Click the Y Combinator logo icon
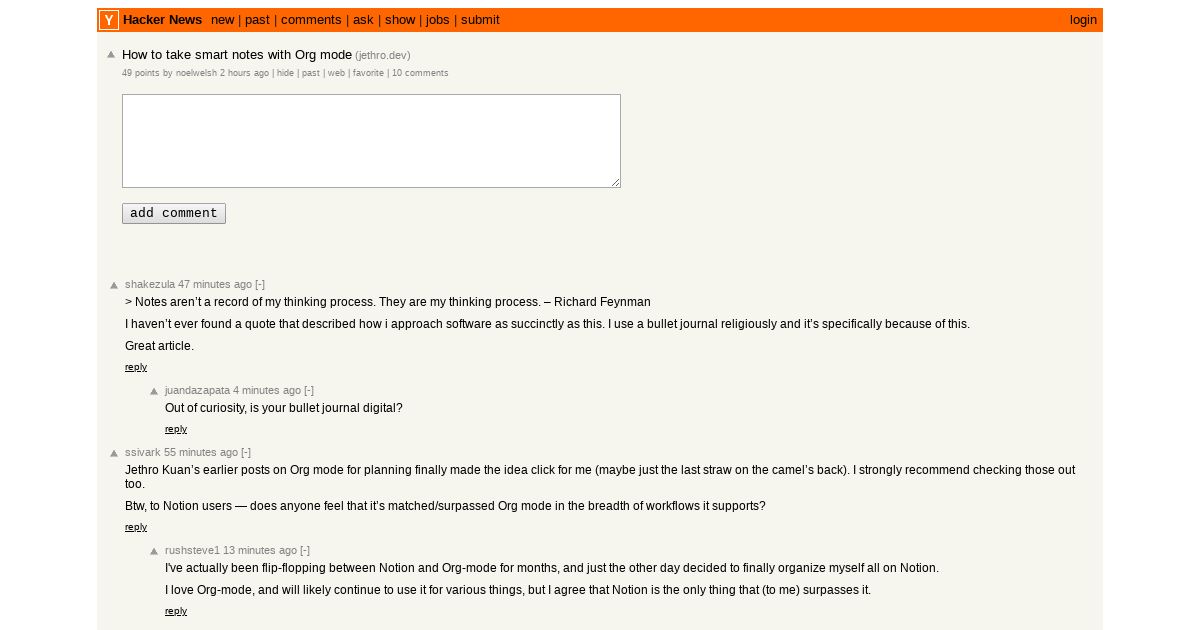The width and height of the screenshot is (1200, 630). tap(109, 20)
